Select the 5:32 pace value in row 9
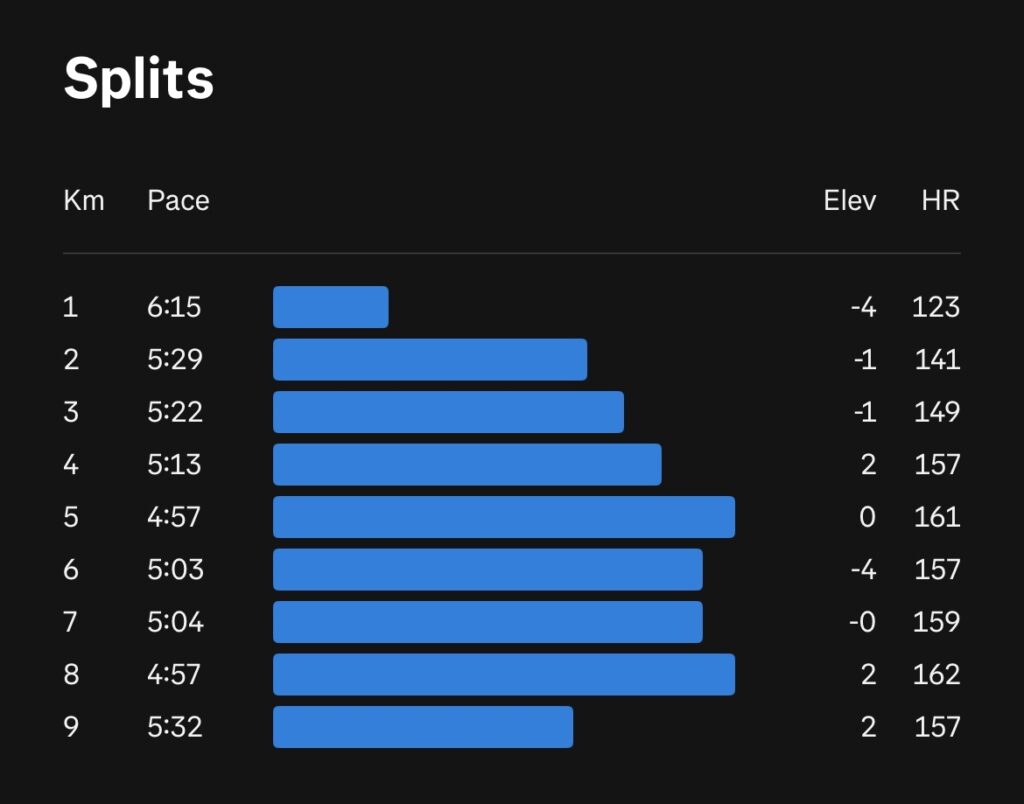This screenshot has width=1024, height=804. click(x=174, y=727)
